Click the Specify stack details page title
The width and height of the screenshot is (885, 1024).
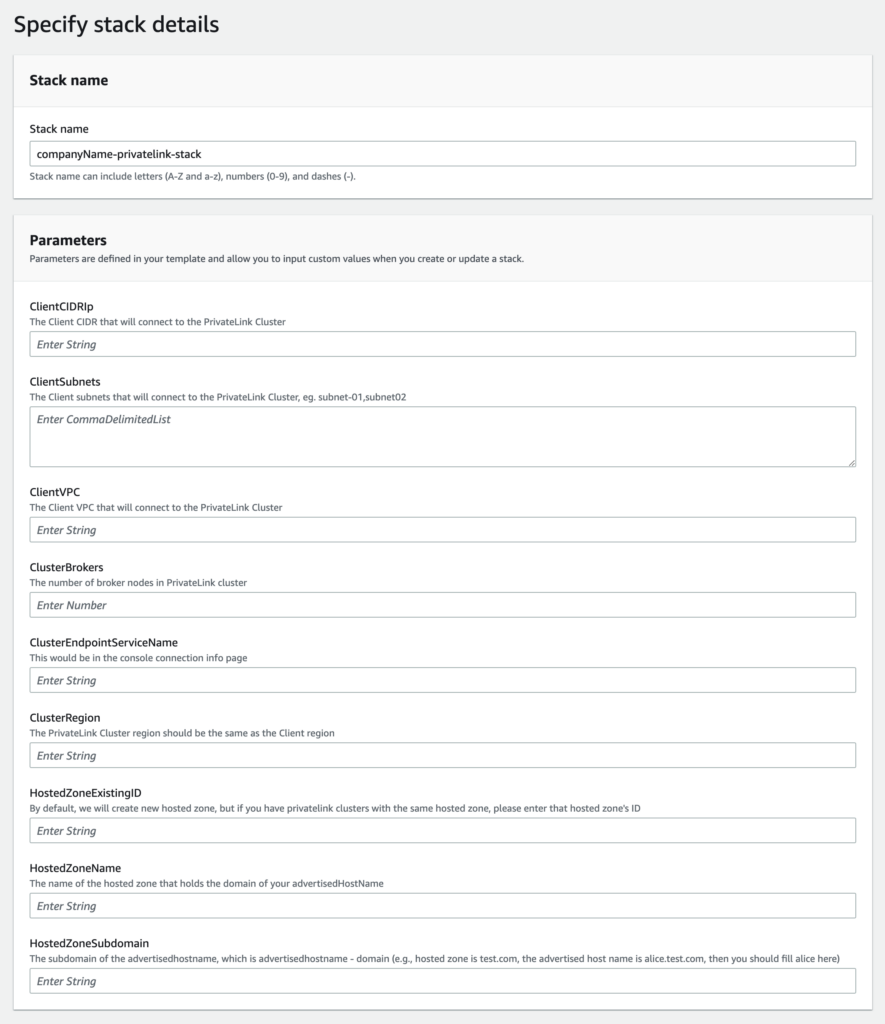point(116,25)
